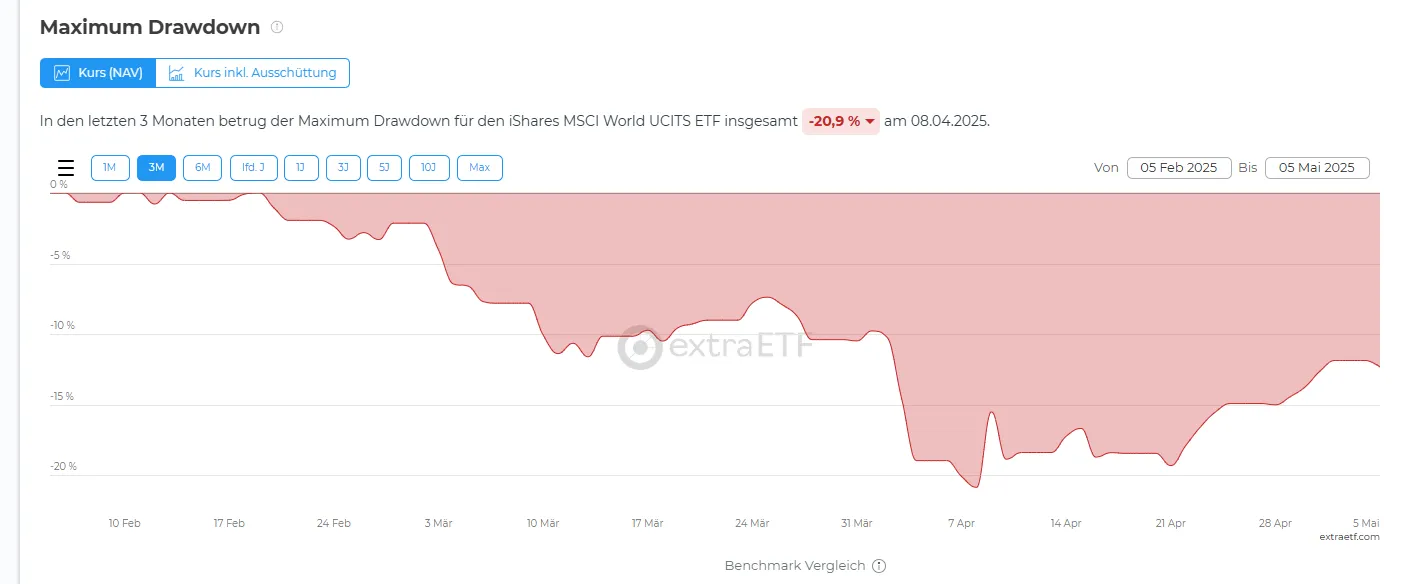Open the Von date field 05 Feb 2025
This screenshot has width=1406, height=584.
click(x=1179, y=168)
